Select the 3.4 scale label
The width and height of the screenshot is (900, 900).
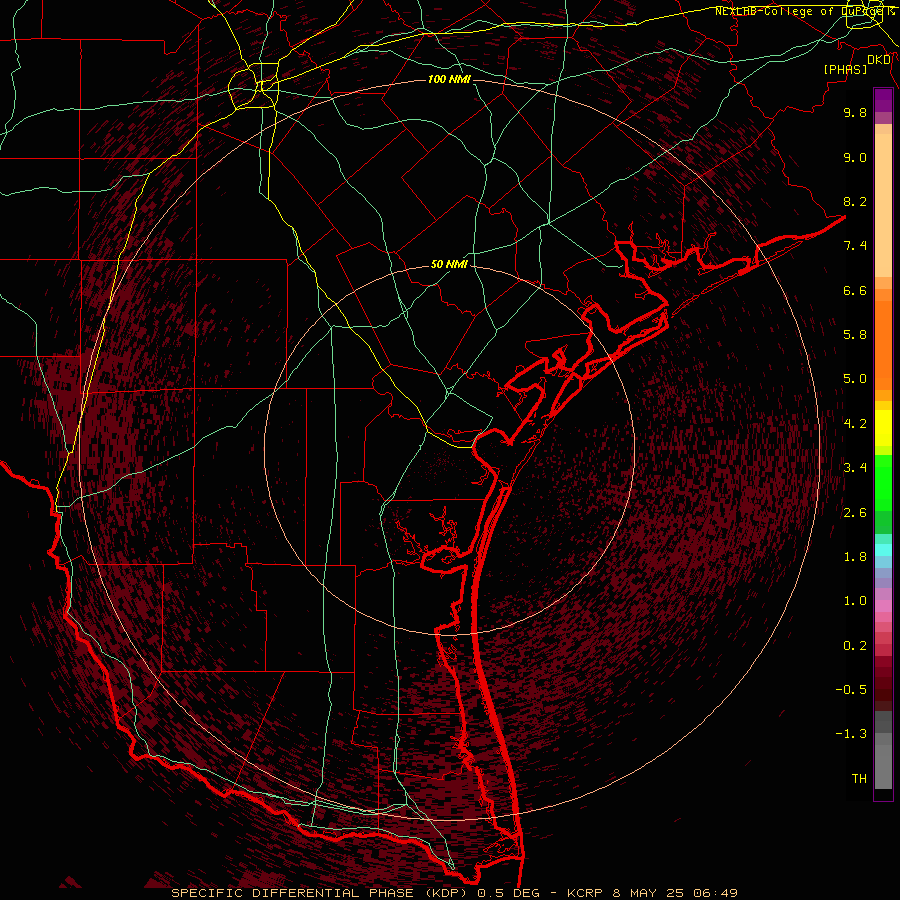coord(855,468)
